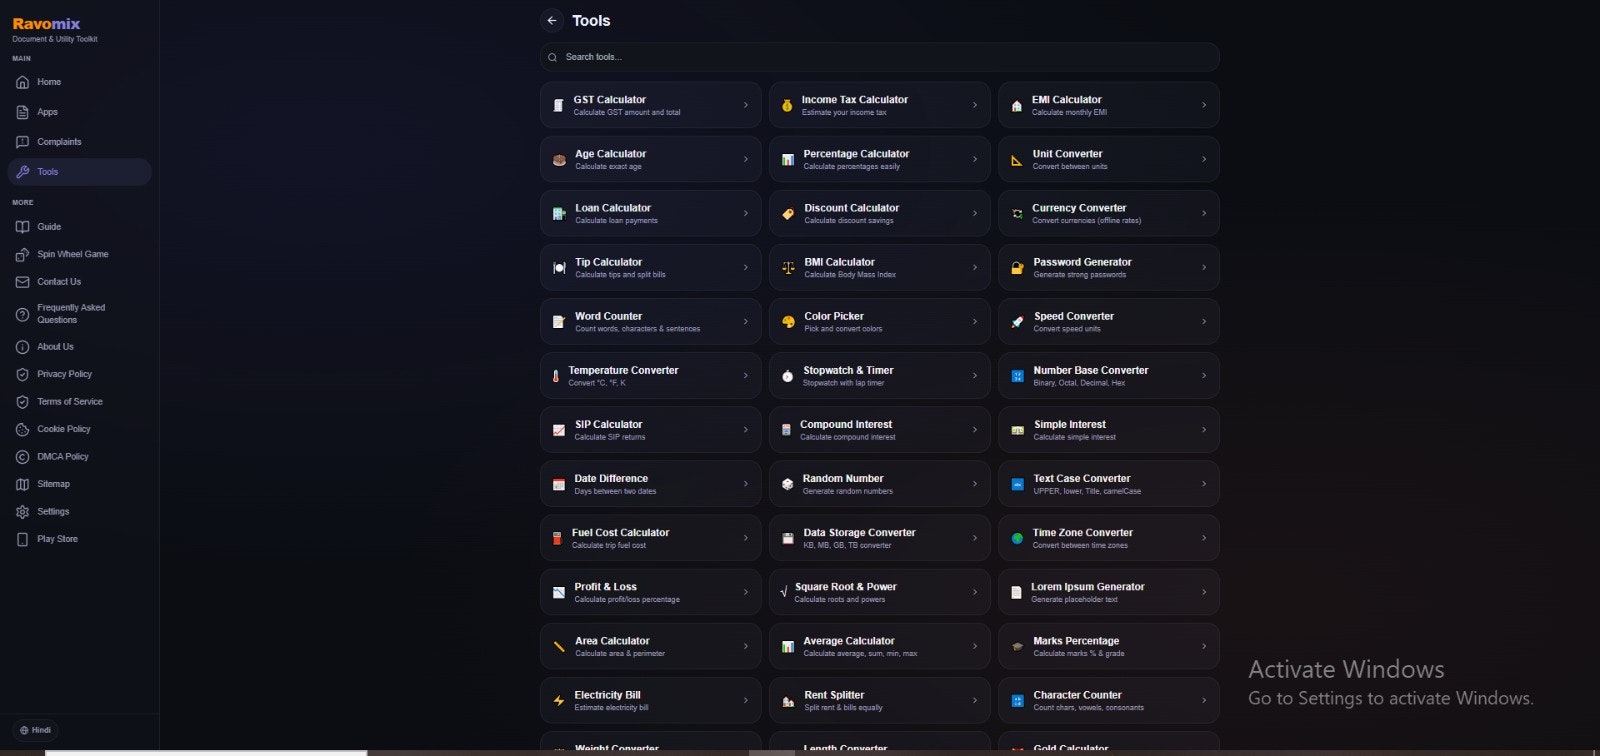Image resolution: width=1600 pixels, height=756 pixels.
Task: Open the Average Calculator card
Action: pos(880,646)
